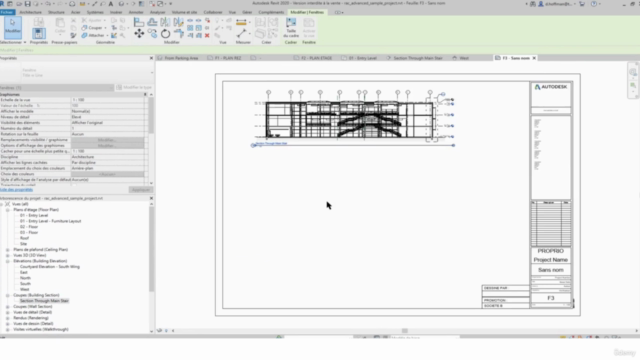
Task: Select '02 - Floor' in project browser
Action: (29, 227)
